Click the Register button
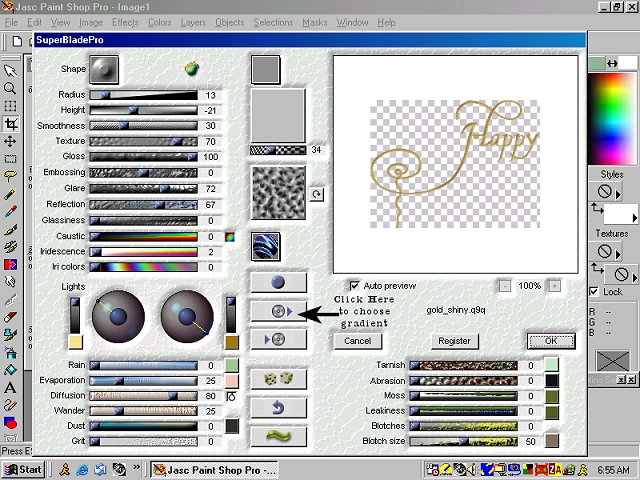The height and width of the screenshot is (480, 640). [454, 341]
